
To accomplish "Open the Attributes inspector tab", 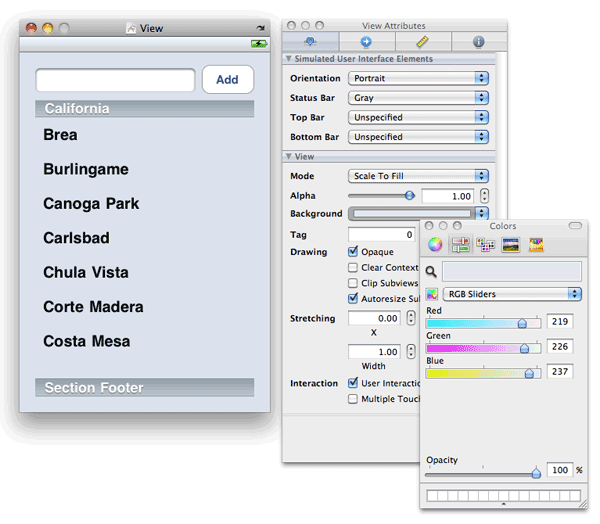I will [310, 42].
